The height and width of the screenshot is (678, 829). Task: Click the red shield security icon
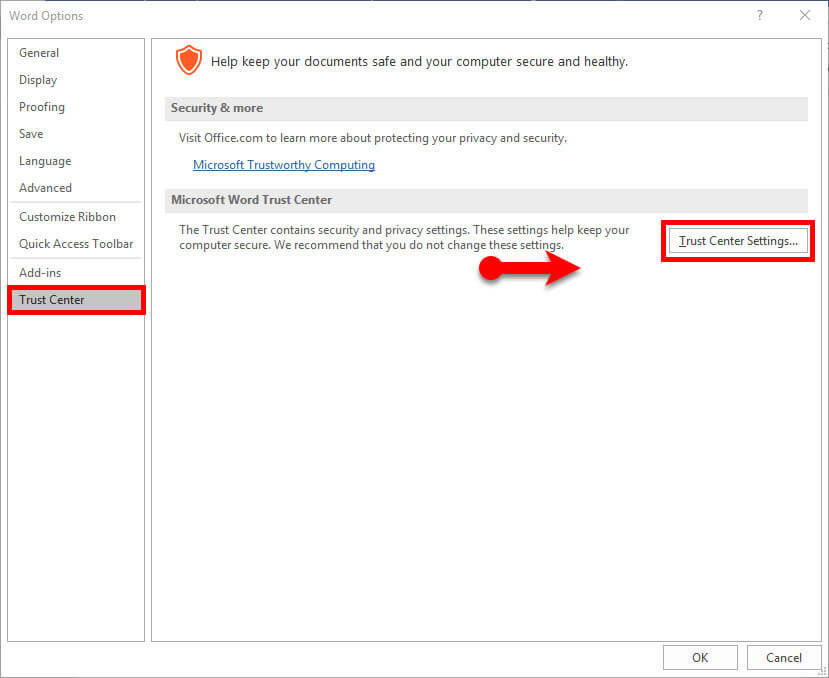[189, 60]
